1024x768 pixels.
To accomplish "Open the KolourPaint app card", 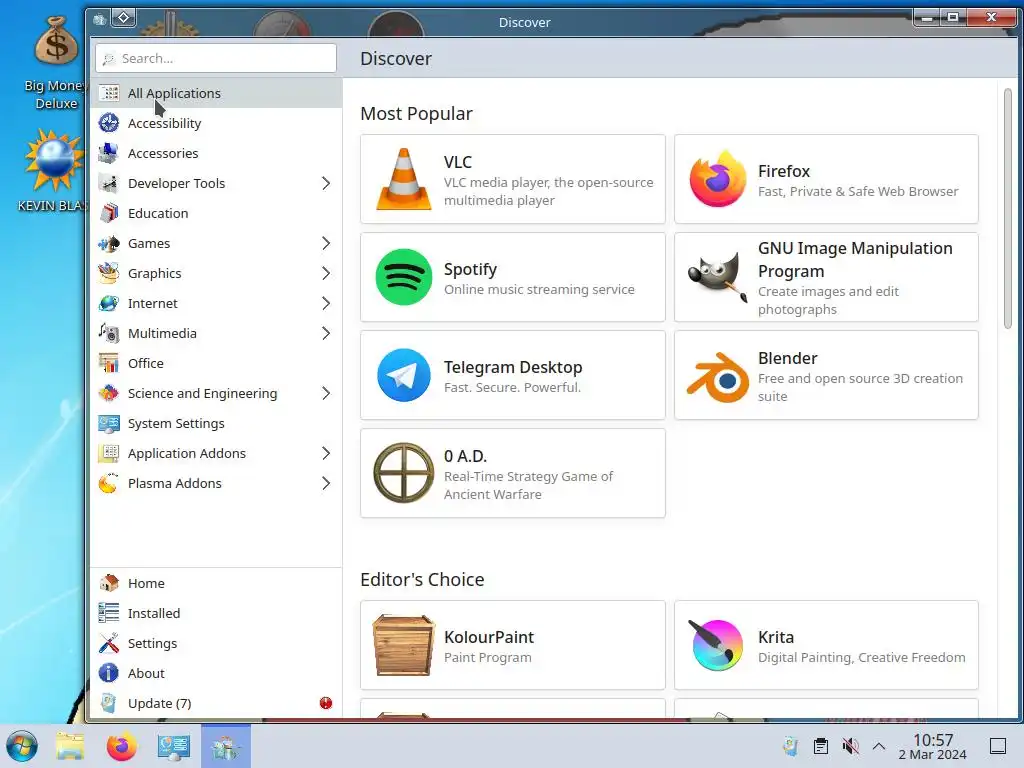I will coord(513,645).
